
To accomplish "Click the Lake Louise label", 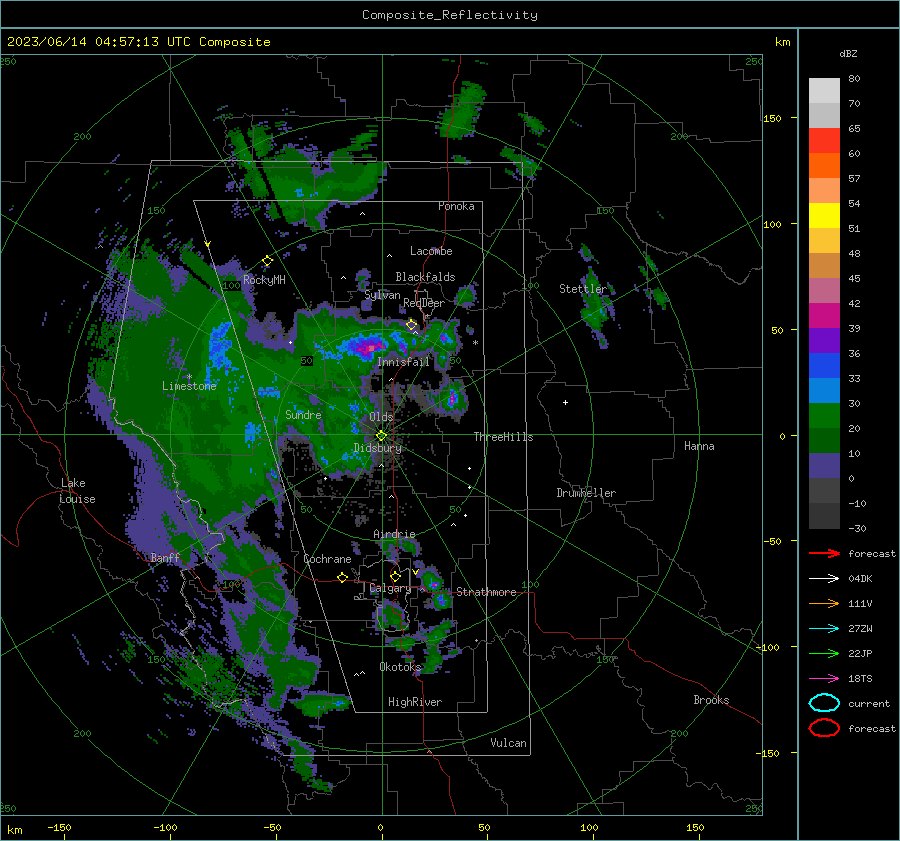I will pos(77,491).
